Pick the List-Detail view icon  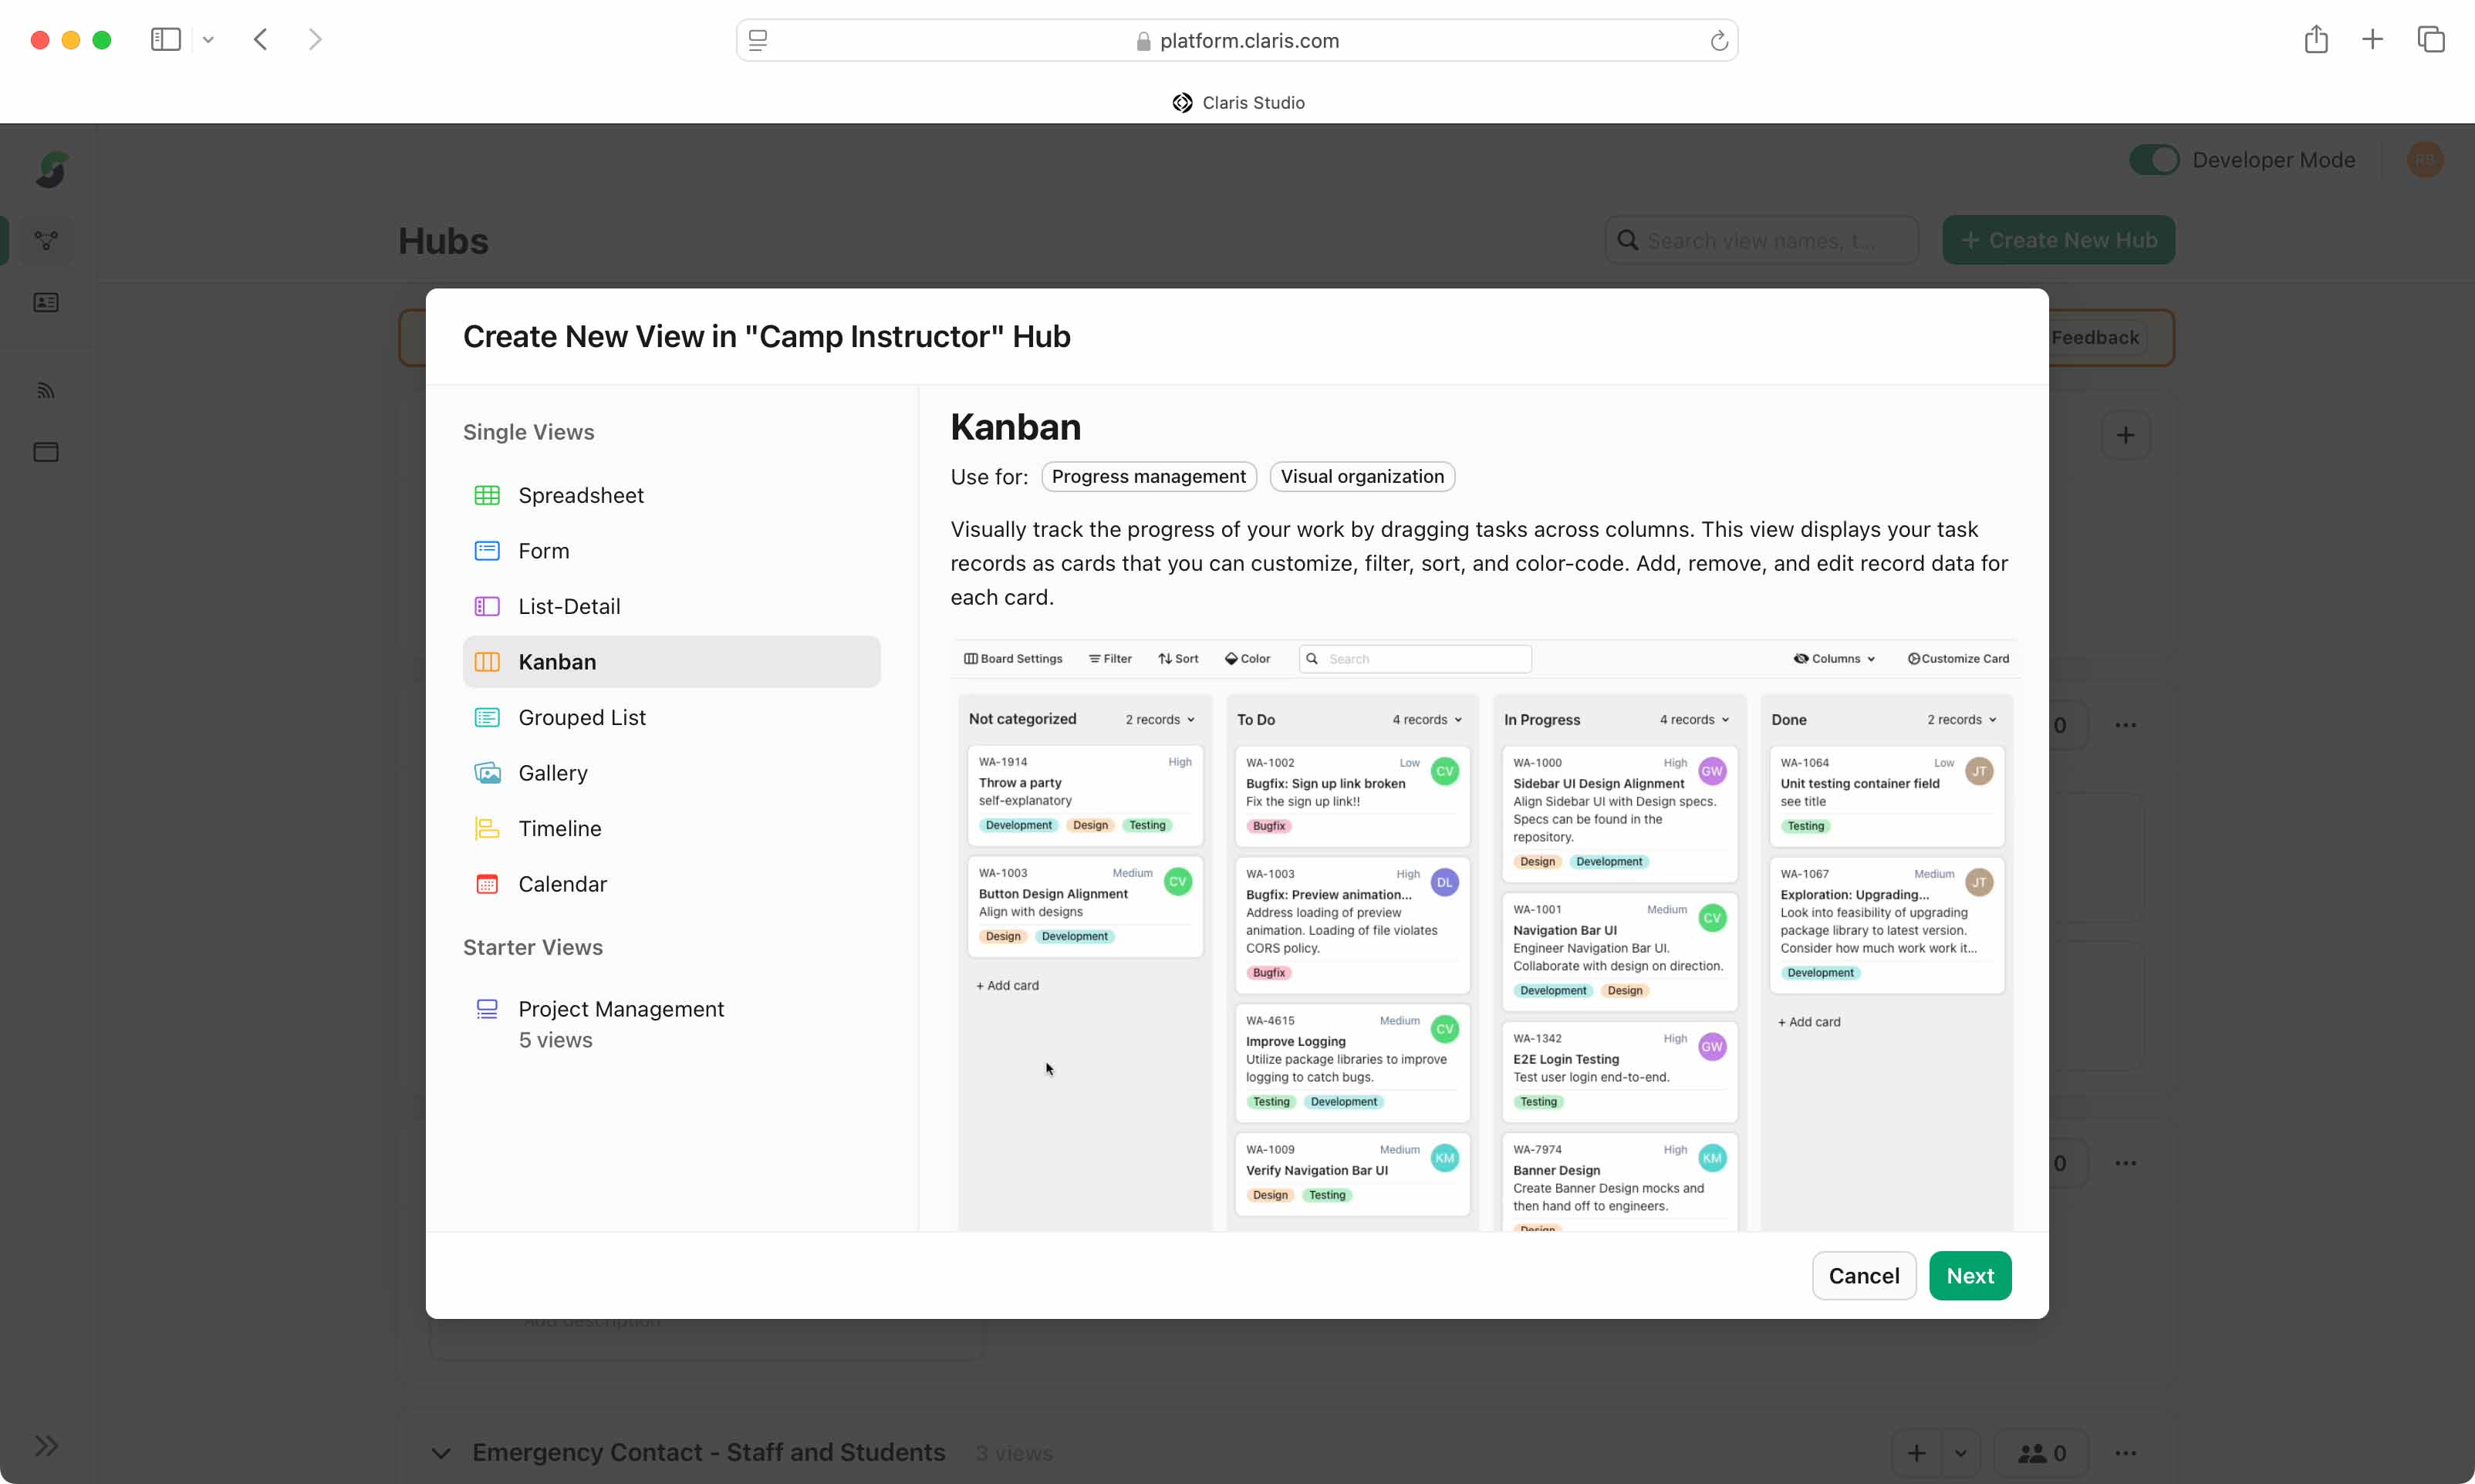(x=487, y=606)
